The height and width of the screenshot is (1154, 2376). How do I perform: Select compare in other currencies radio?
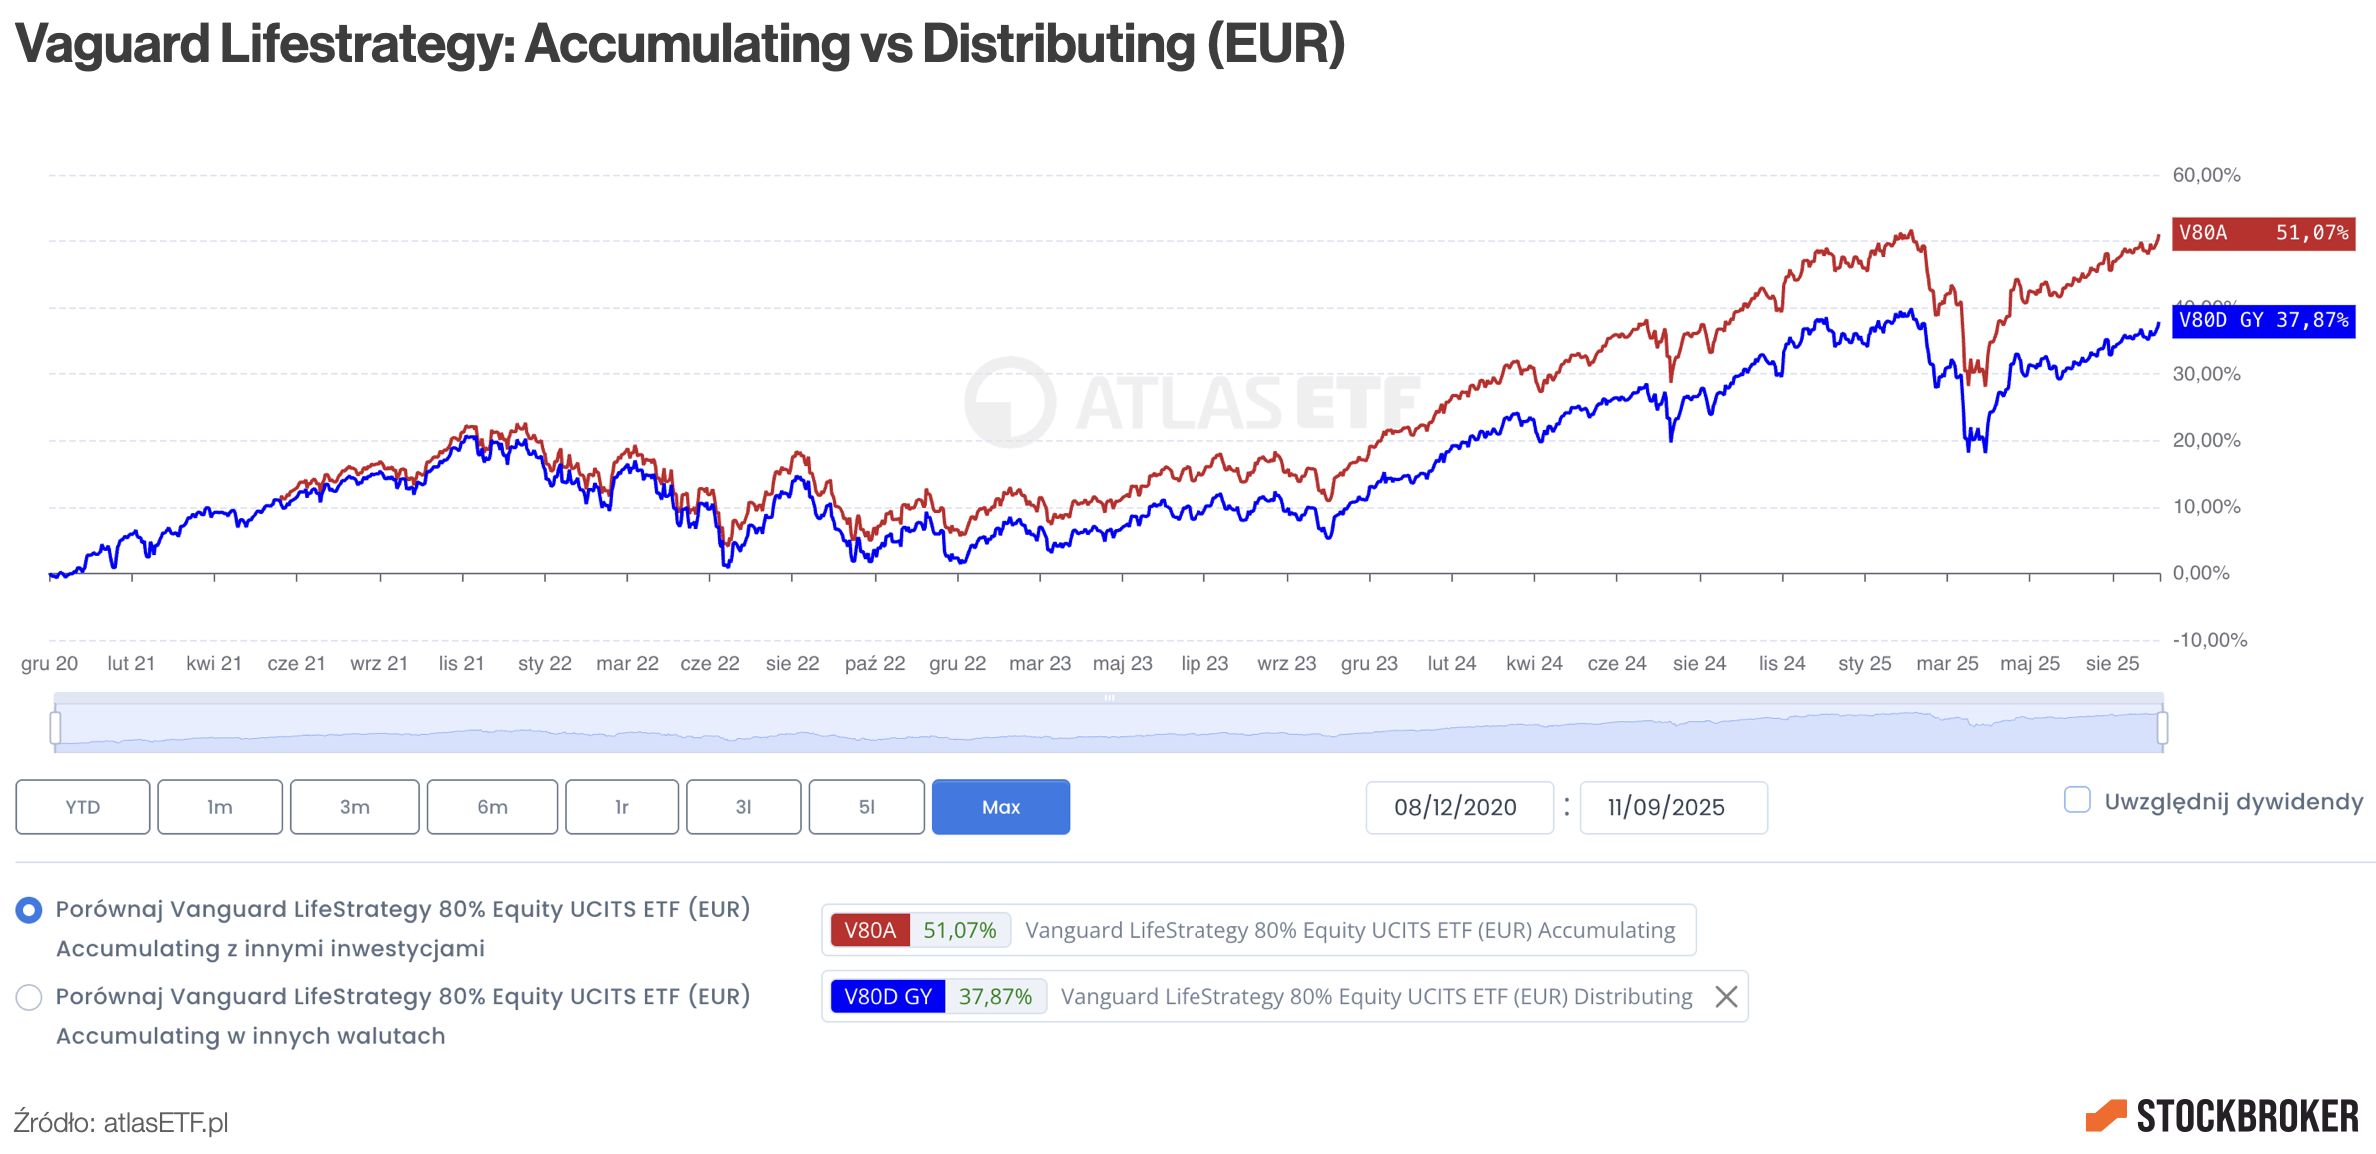click(29, 997)
